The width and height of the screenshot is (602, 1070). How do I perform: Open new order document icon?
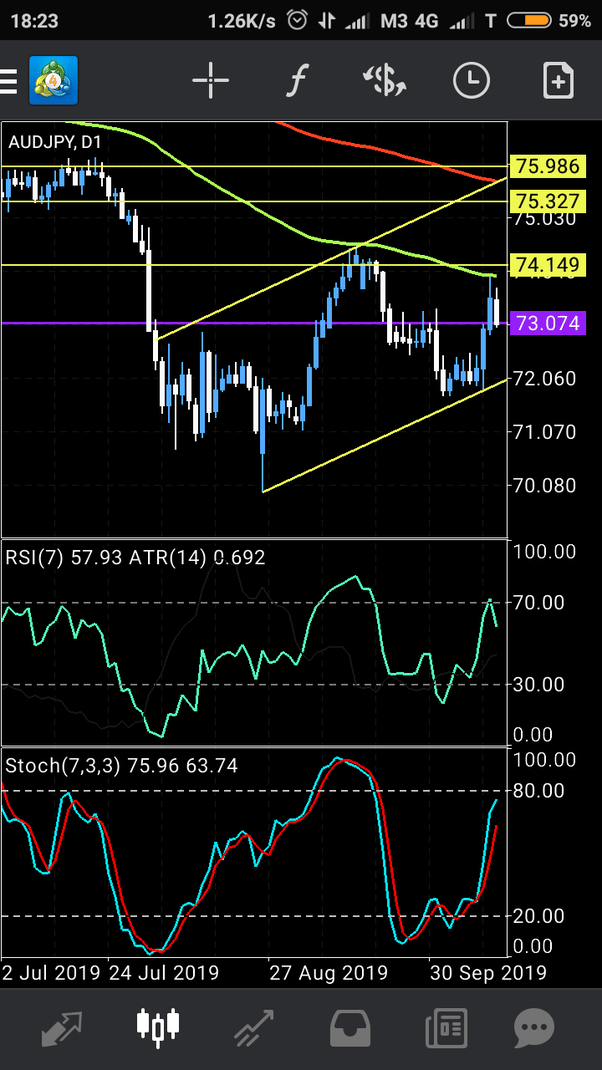click(x=558, y=81)
